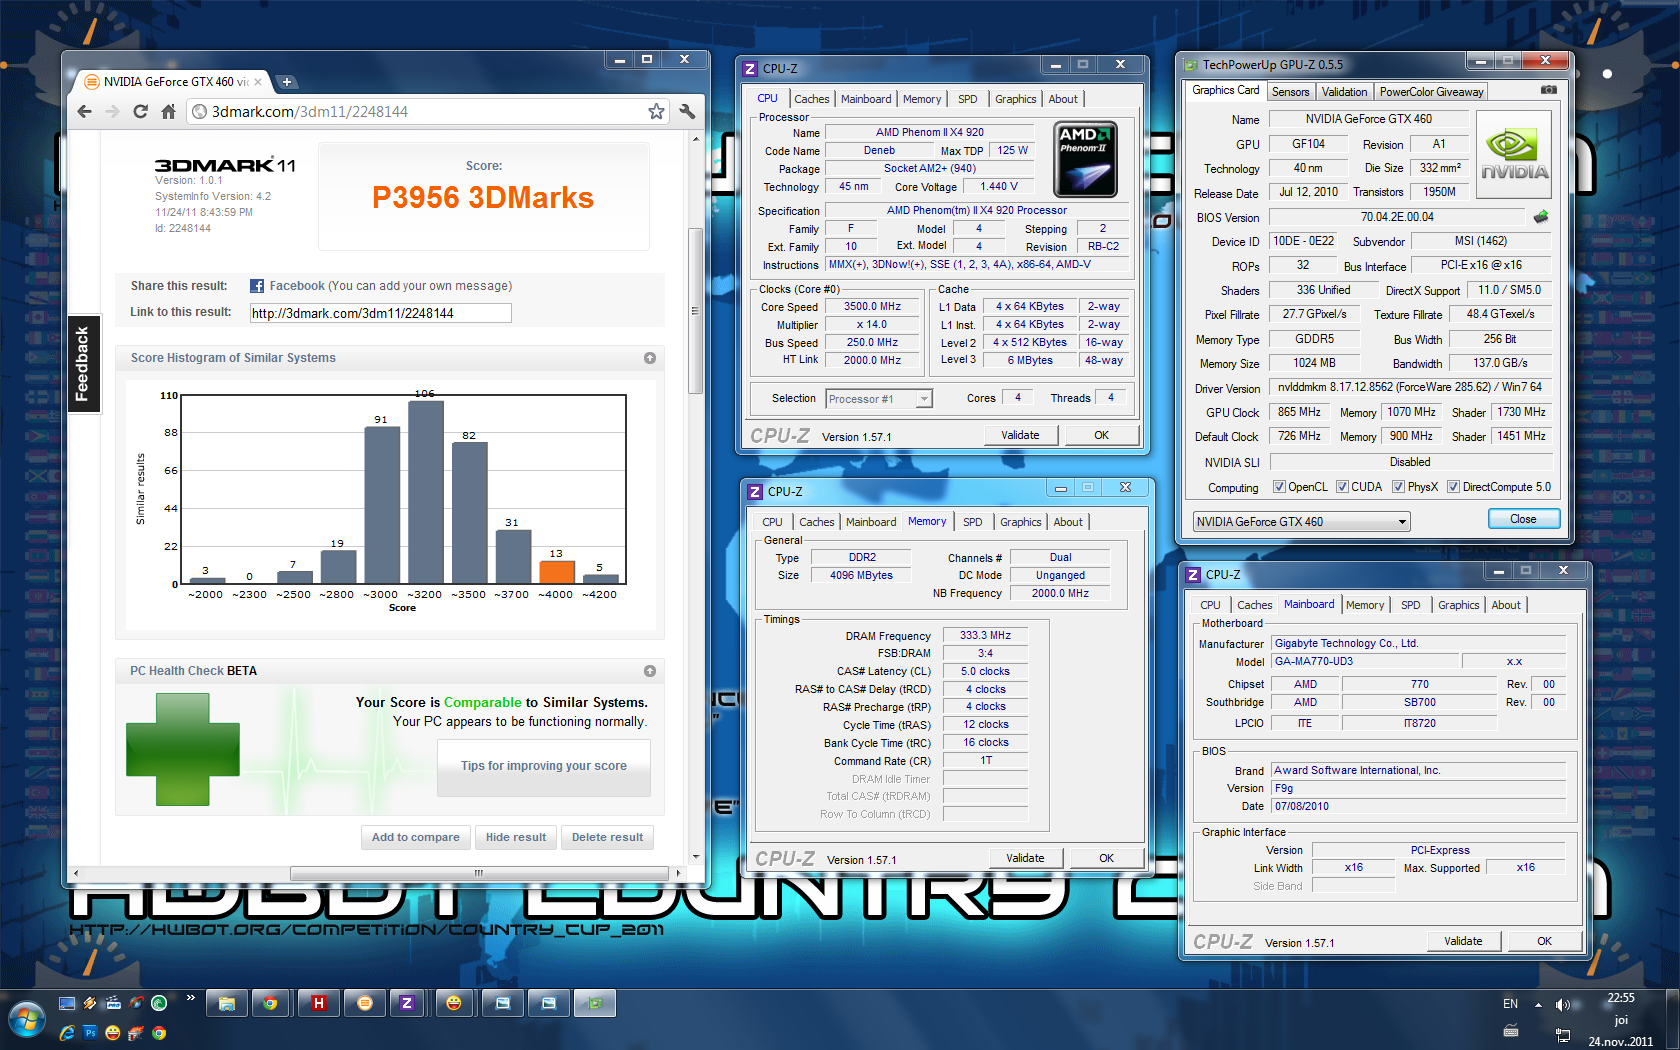Open the Feedback side tab
The width and height of the screenshot is (1680, 1050).
[82, 364]
